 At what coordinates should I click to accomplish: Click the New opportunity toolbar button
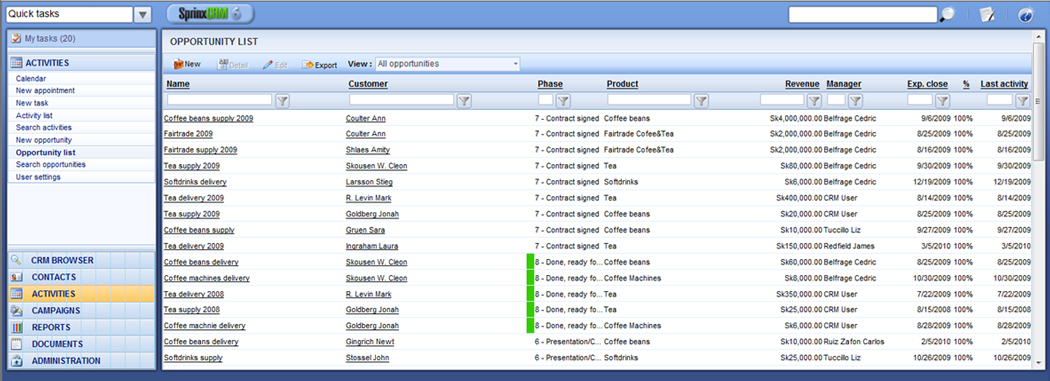187,64
